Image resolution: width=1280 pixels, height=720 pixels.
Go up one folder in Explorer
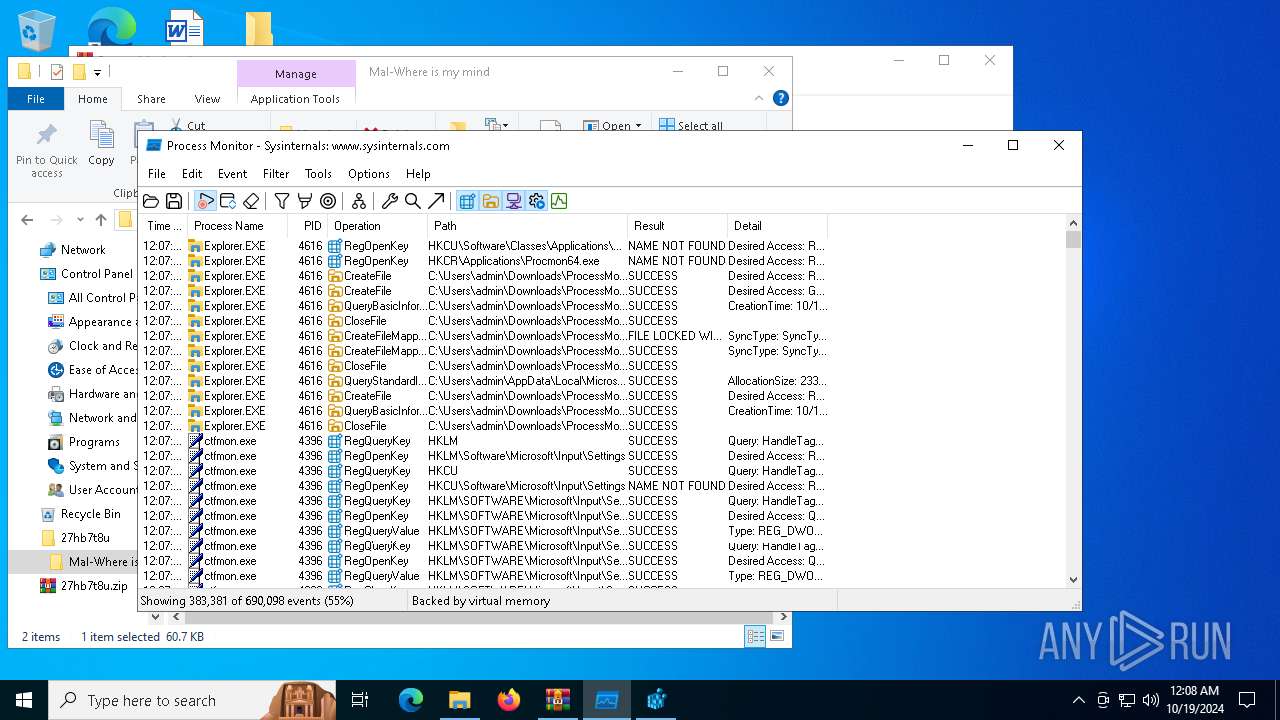click(x=101, y=220)
